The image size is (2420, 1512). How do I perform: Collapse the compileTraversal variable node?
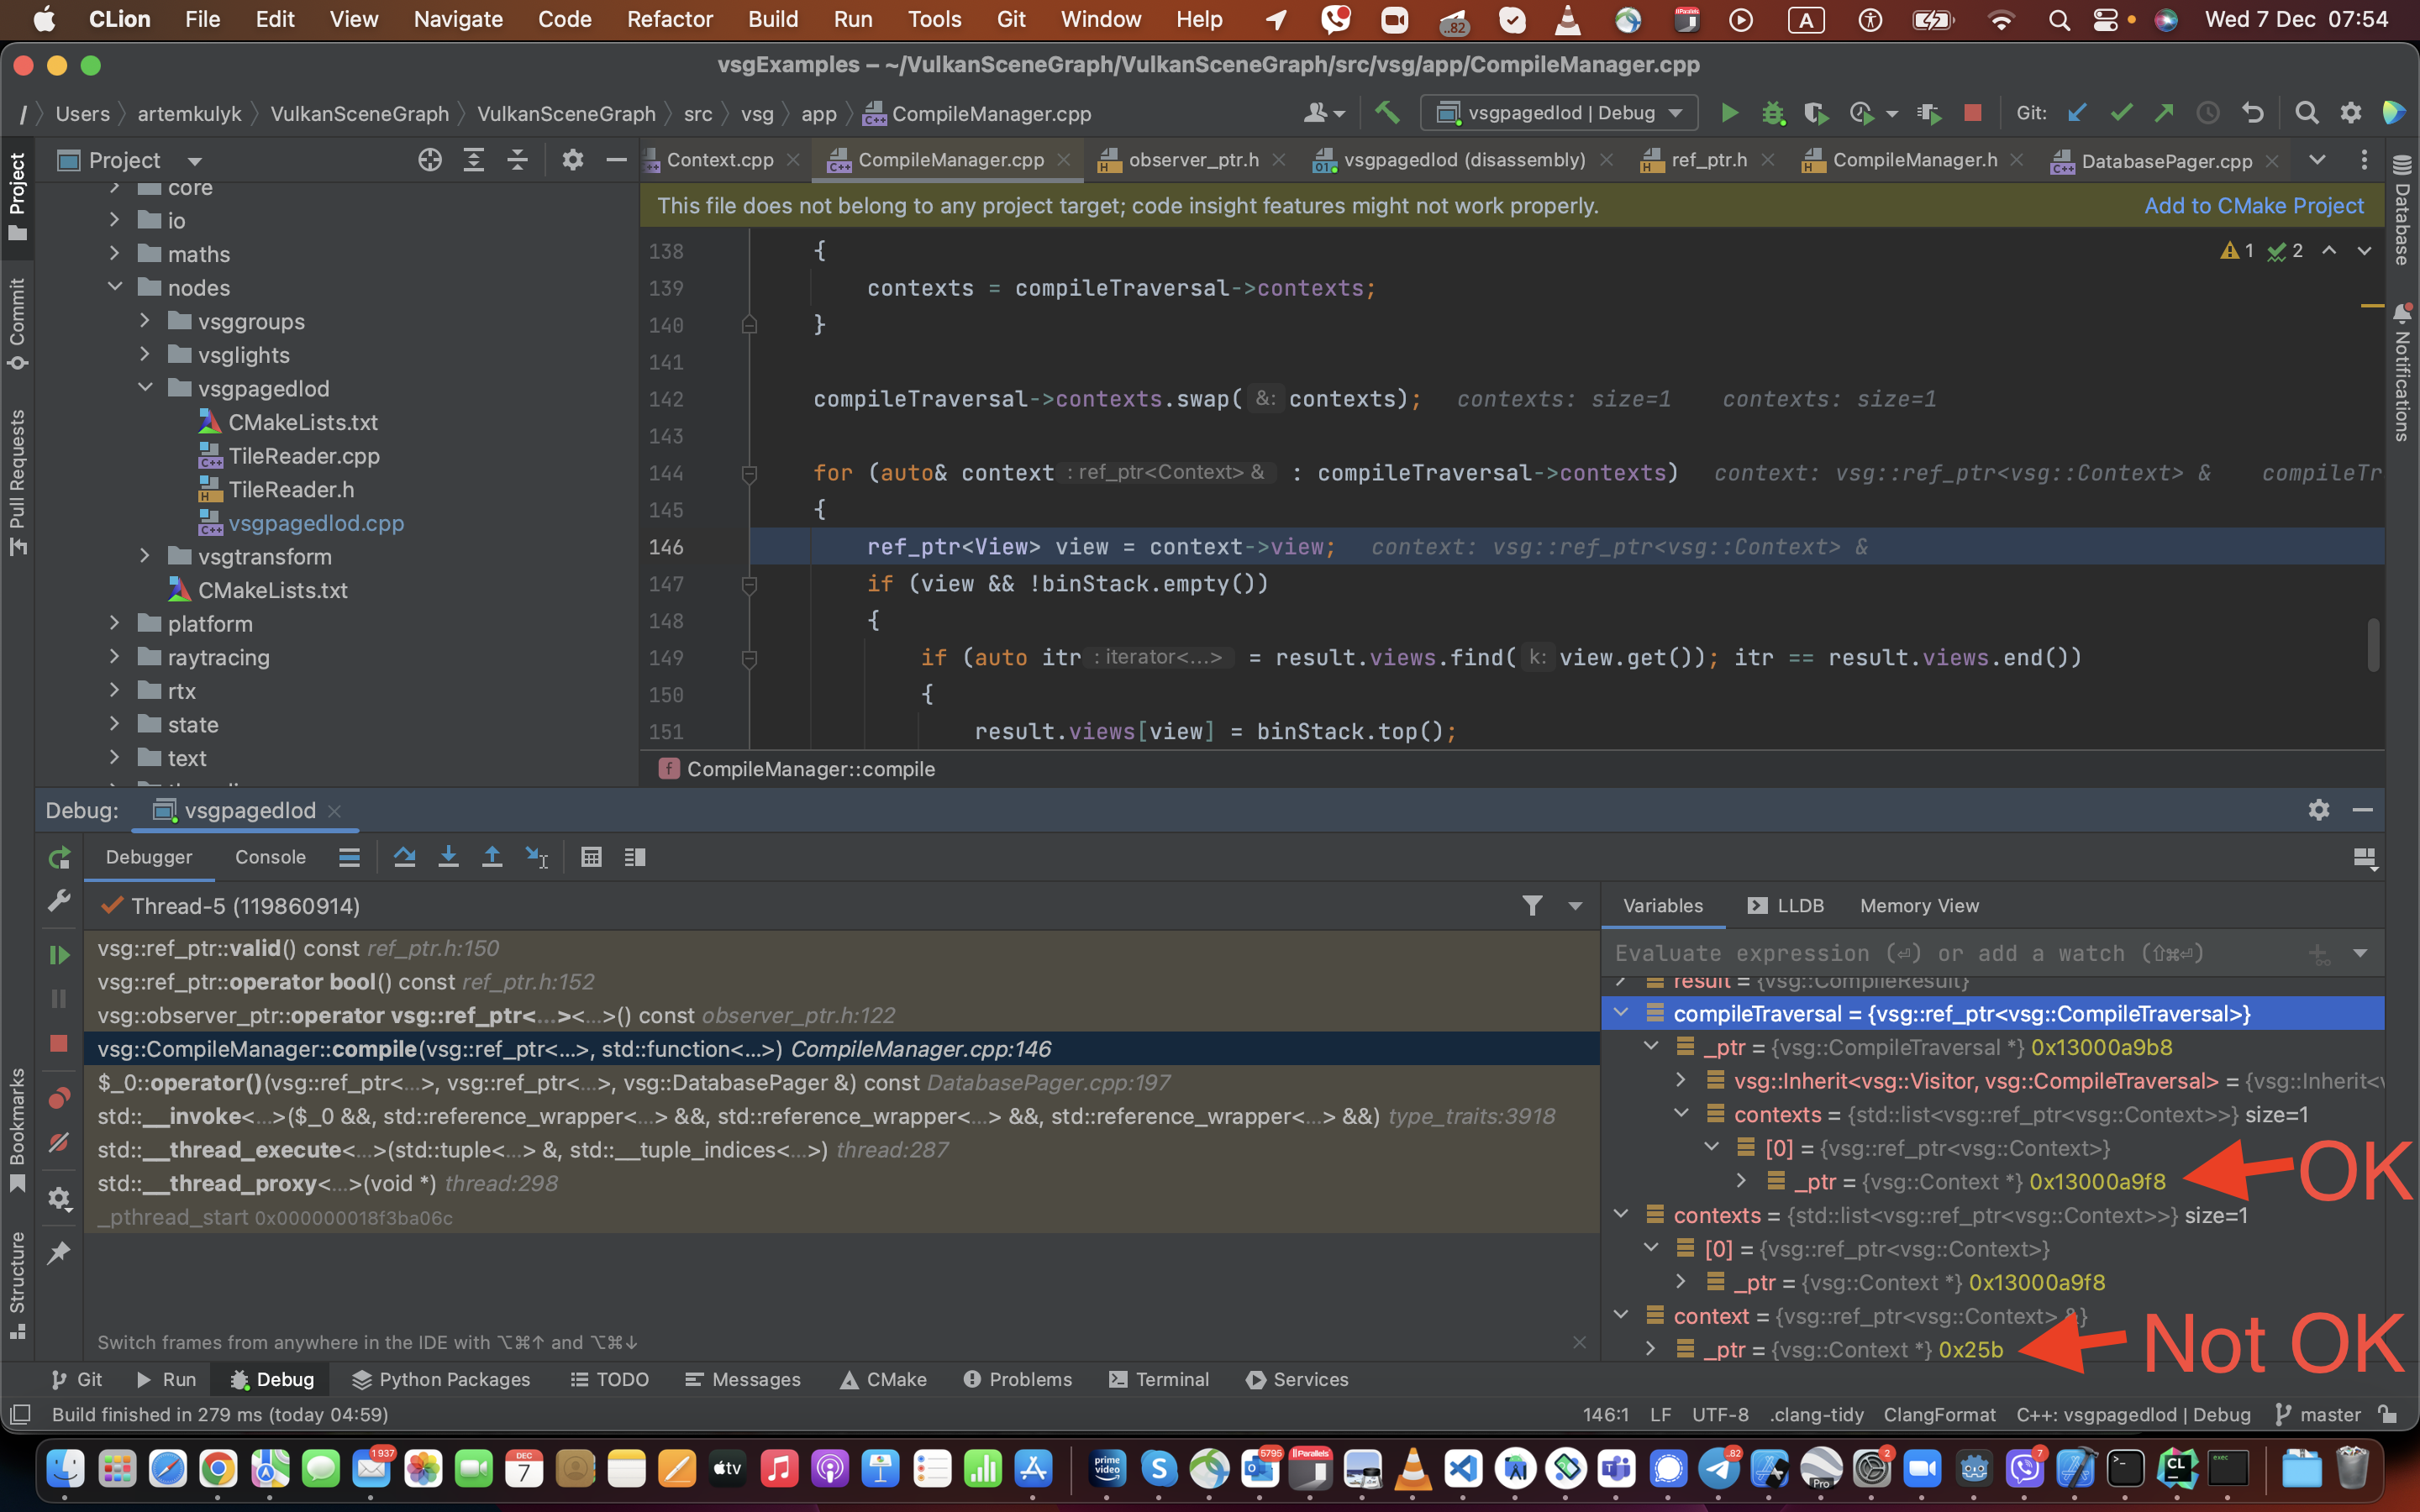point(1622,1013)
